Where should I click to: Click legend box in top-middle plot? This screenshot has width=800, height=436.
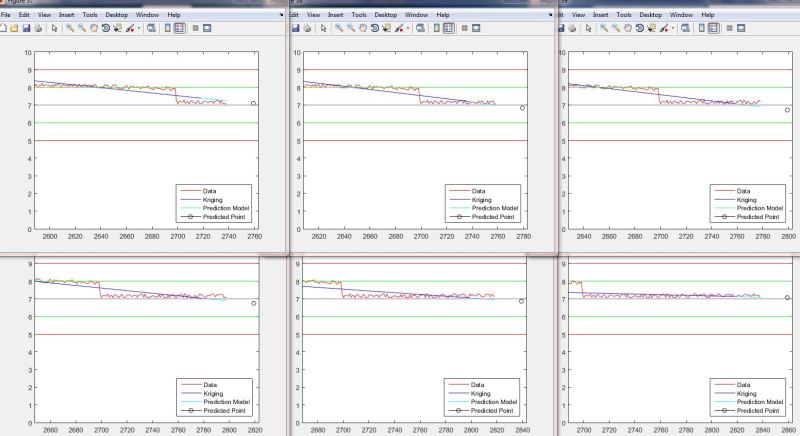483,203
